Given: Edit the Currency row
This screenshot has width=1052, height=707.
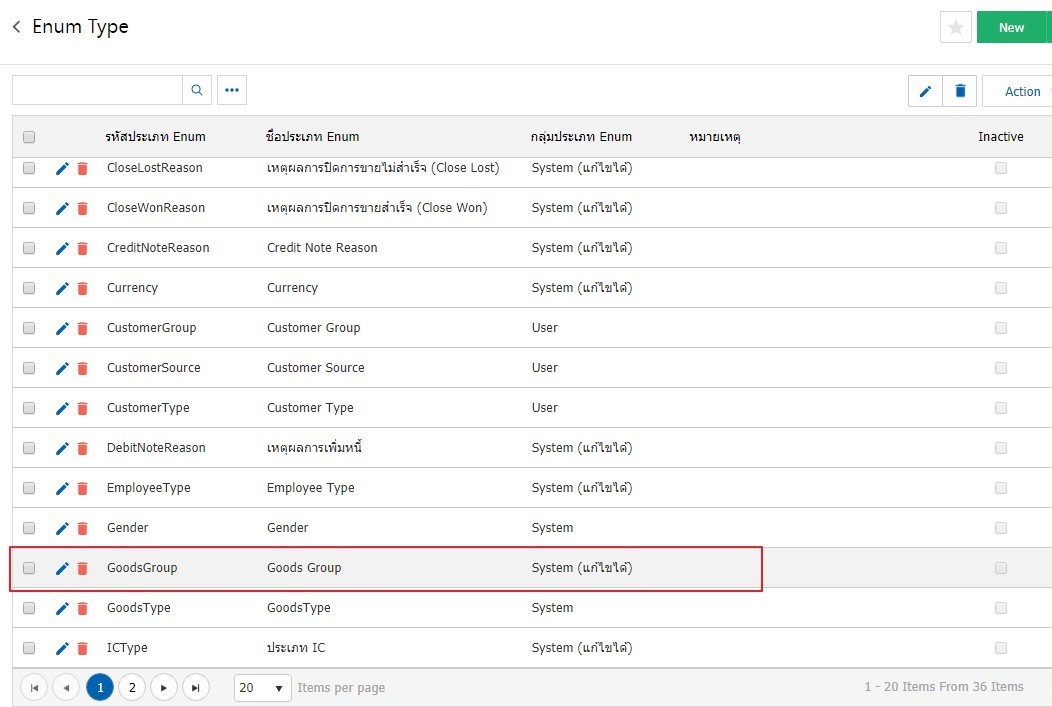Looking at the screenshot, I should coord(62,288).
